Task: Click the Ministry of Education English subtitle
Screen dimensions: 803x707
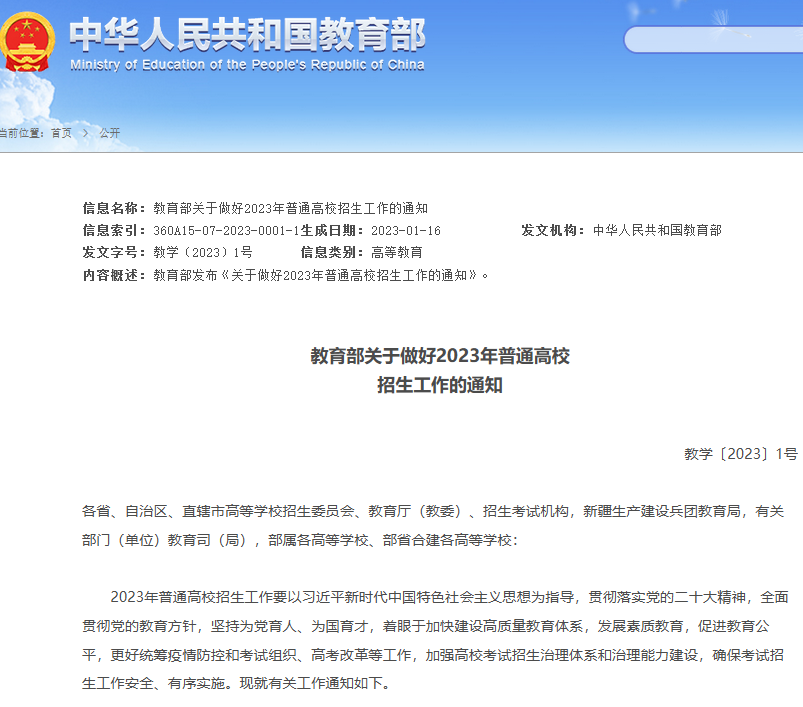Action: point(247,65)
